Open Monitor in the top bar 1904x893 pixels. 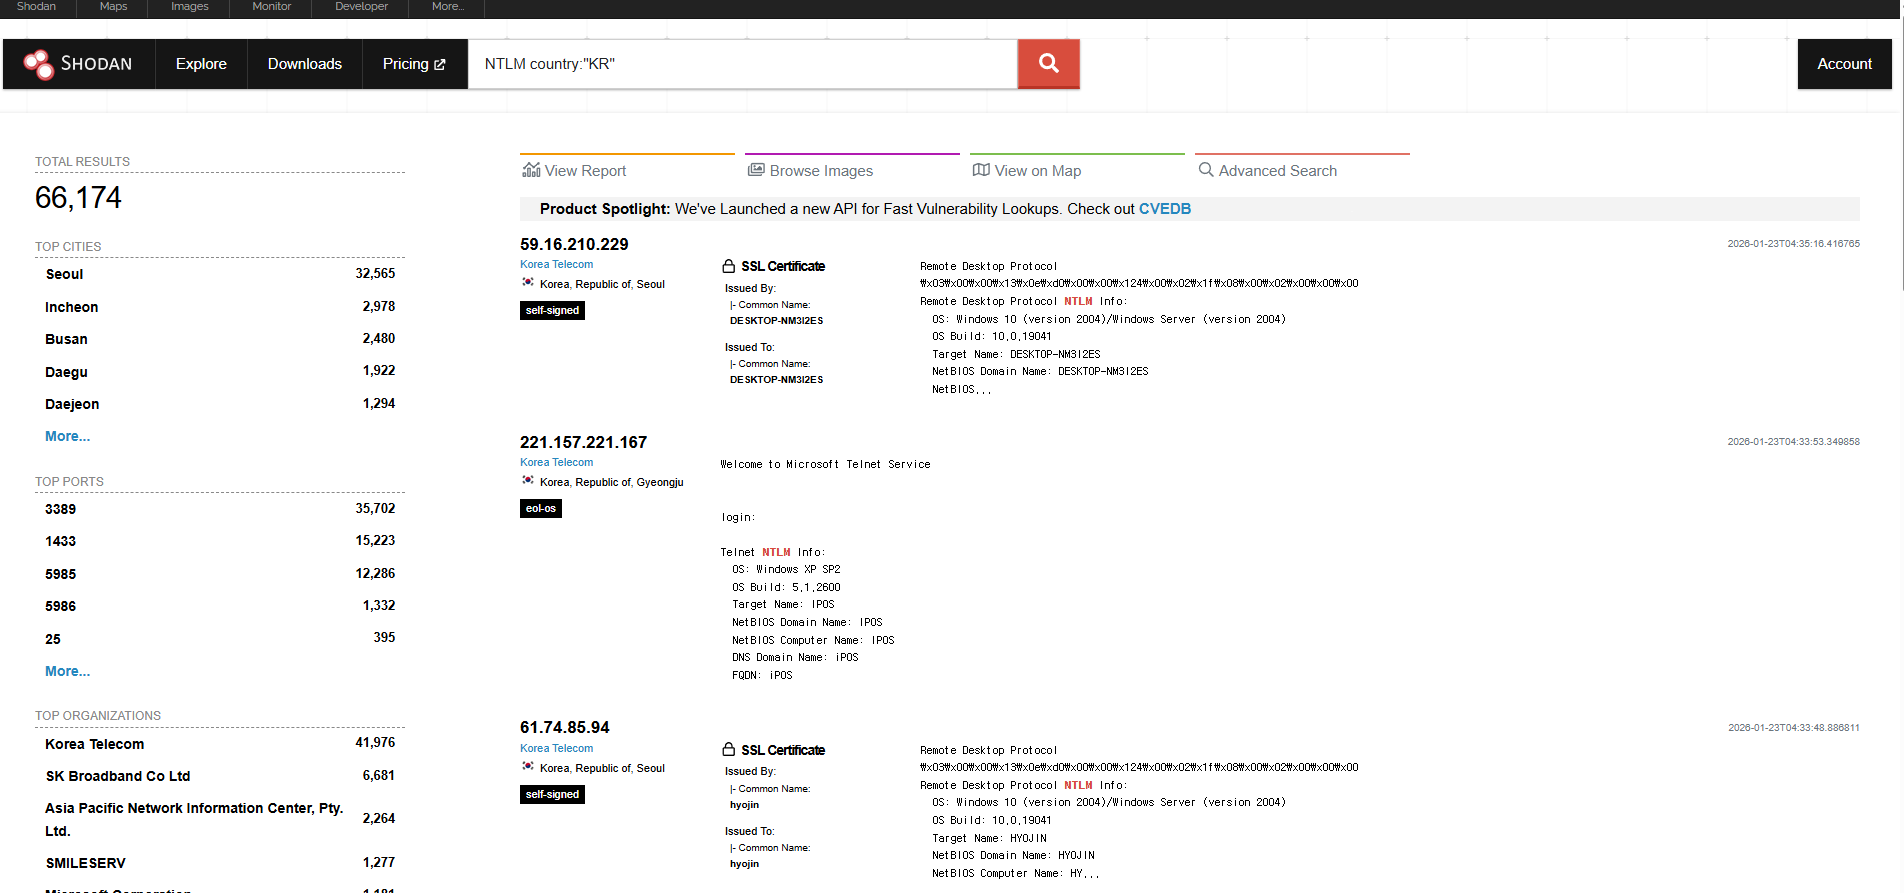tap(272, 7)
